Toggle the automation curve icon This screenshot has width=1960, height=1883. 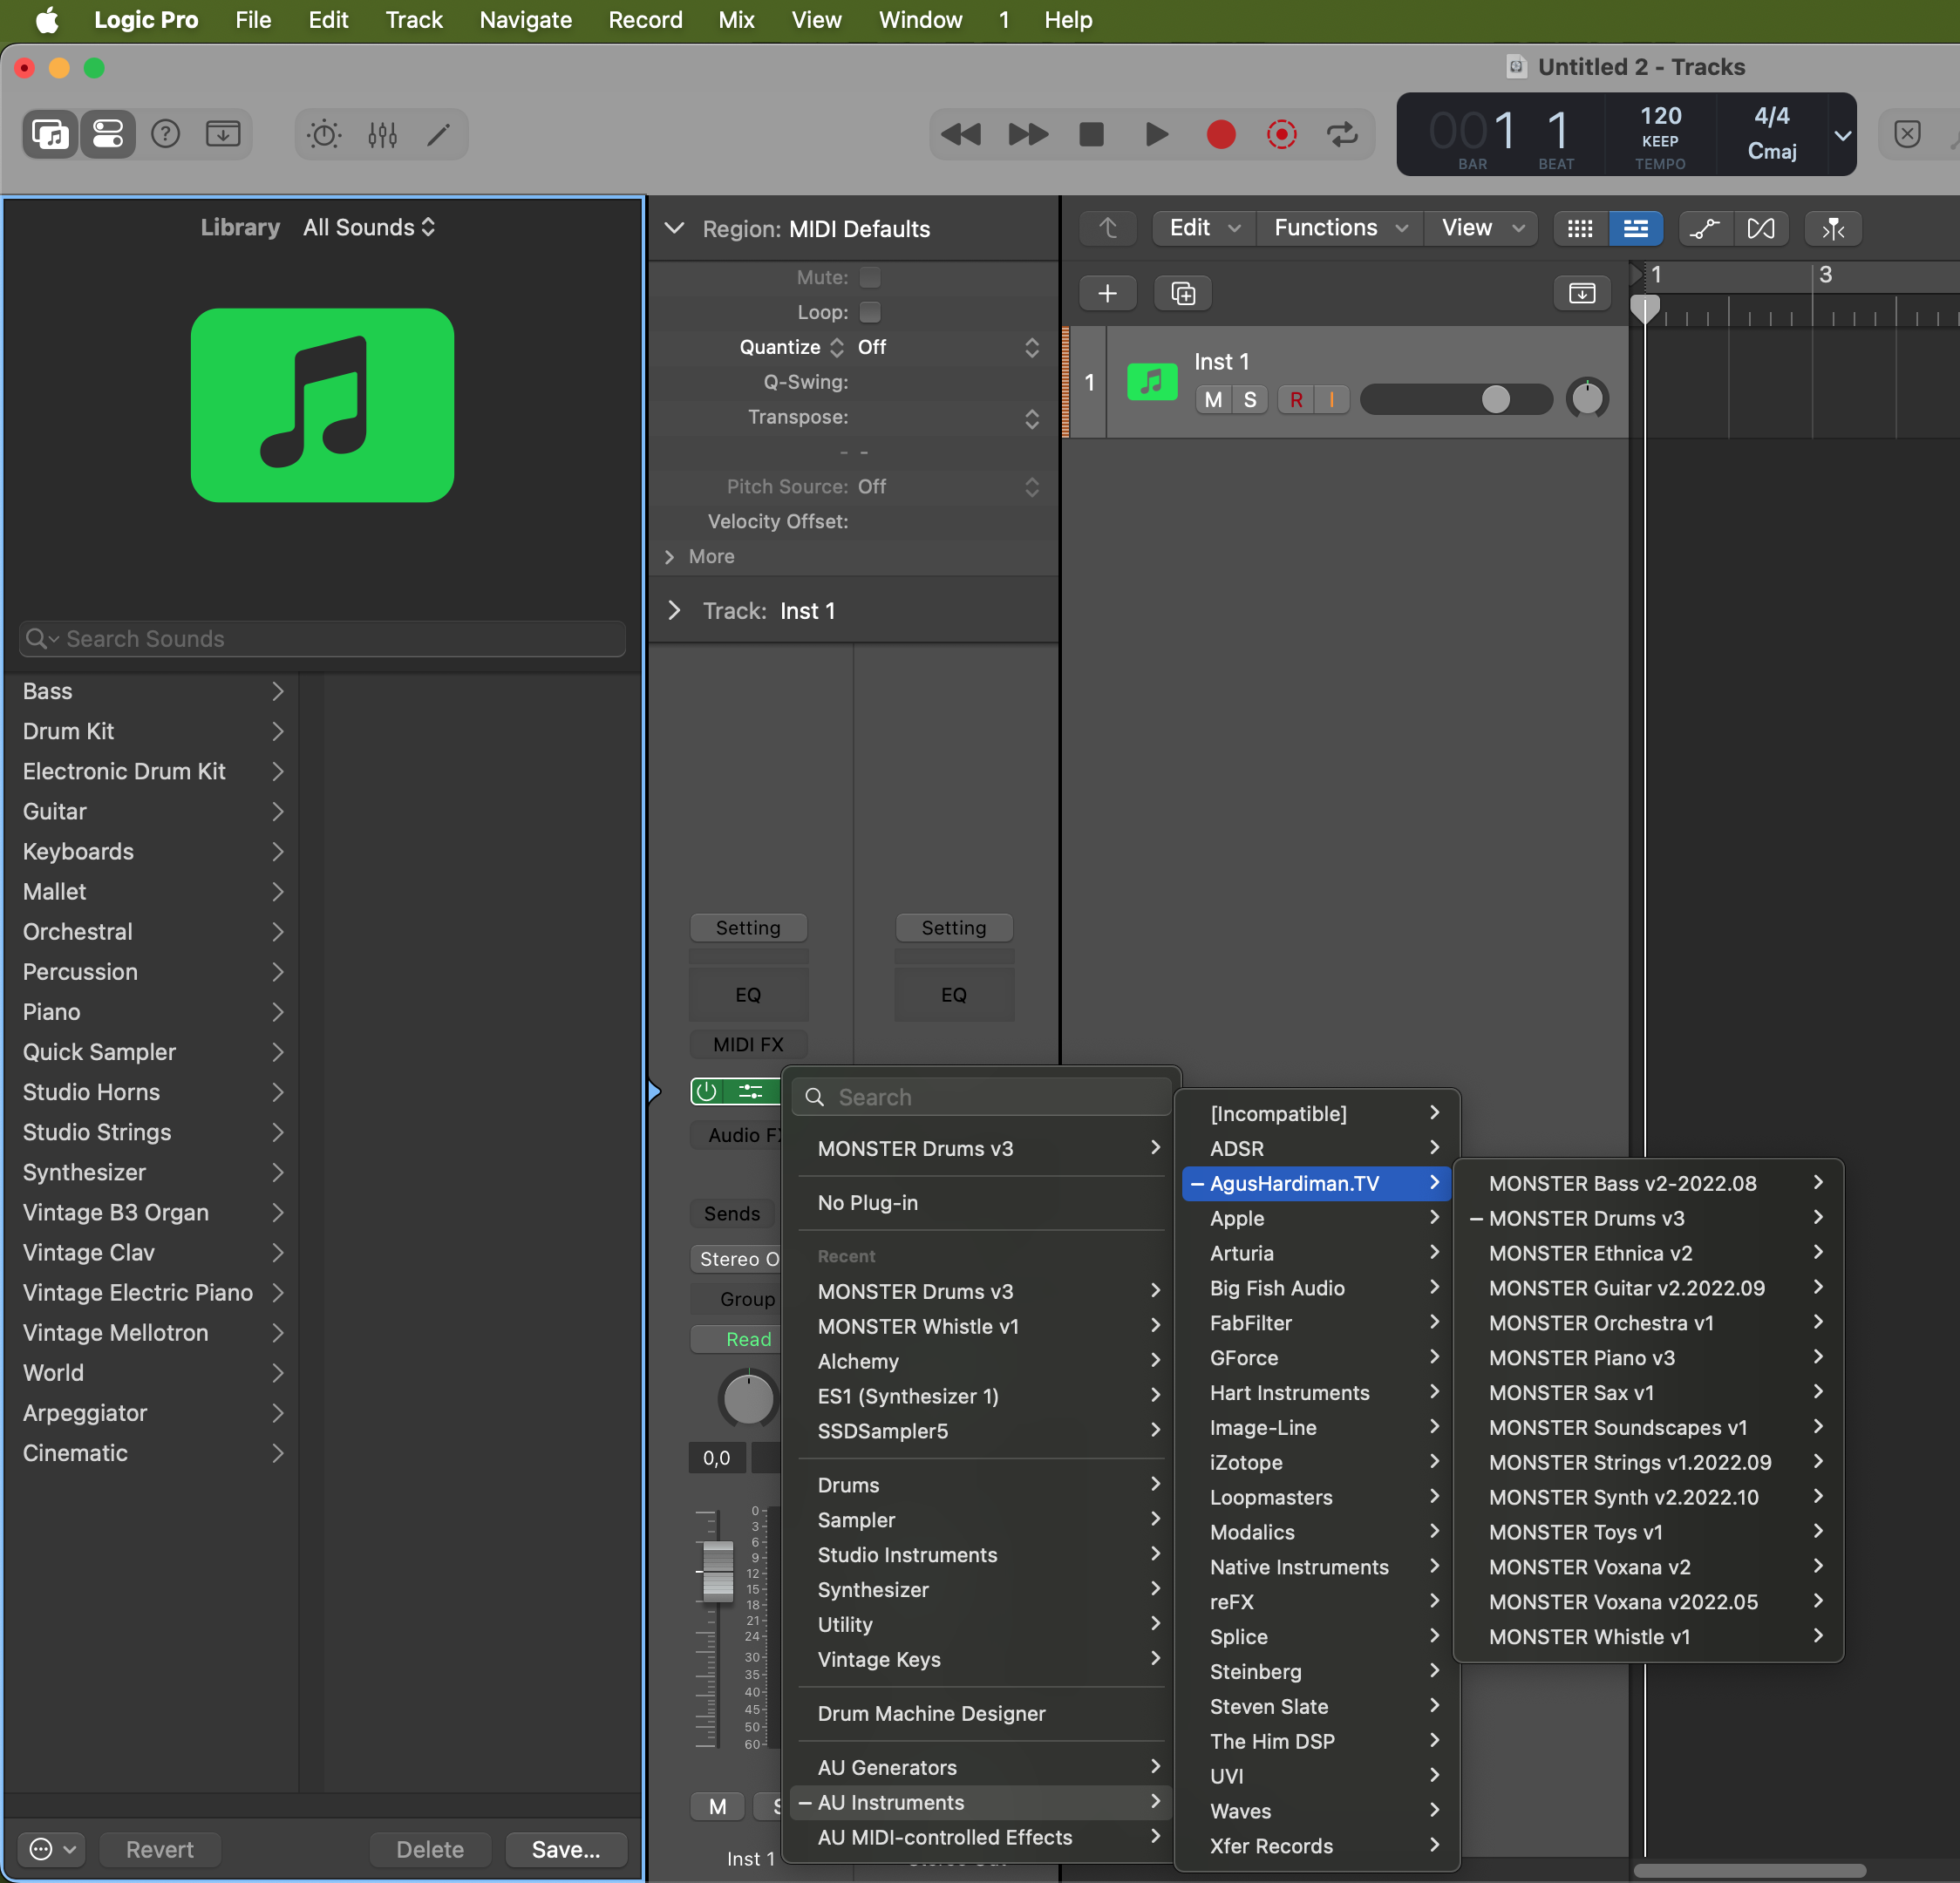click(x=1705, y=228)
